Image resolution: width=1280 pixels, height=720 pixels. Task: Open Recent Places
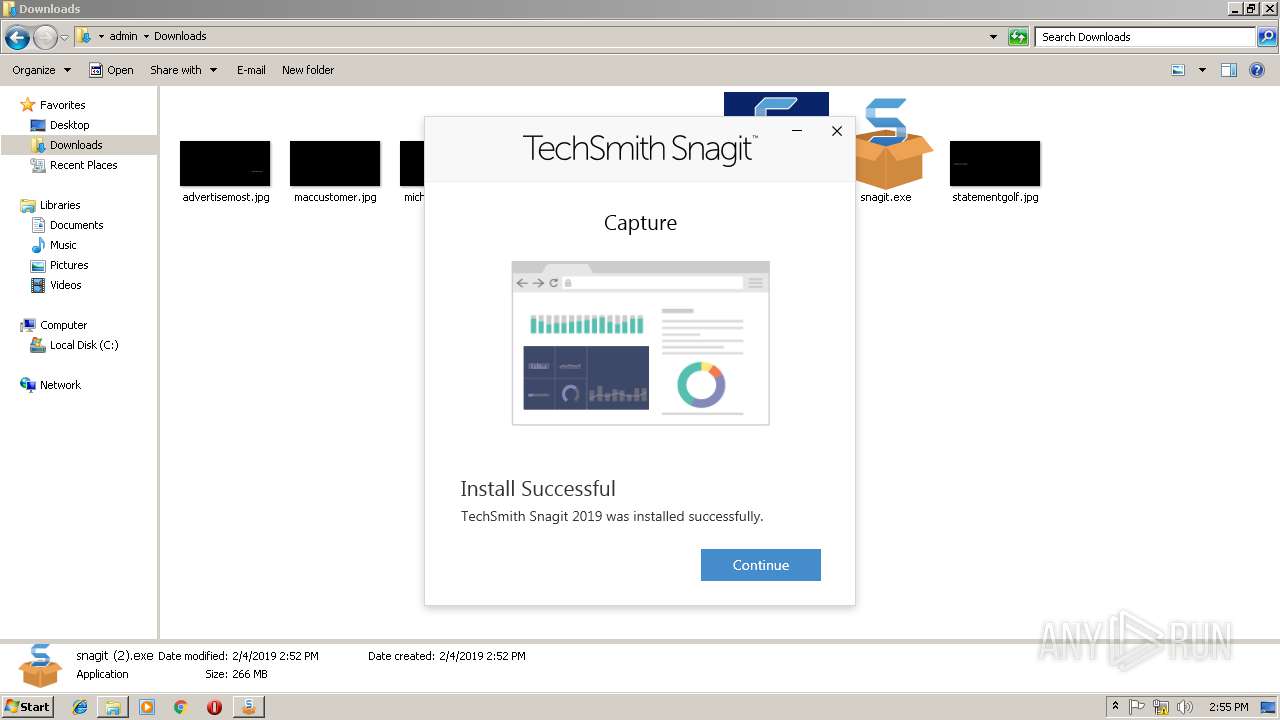coord(83,165)
